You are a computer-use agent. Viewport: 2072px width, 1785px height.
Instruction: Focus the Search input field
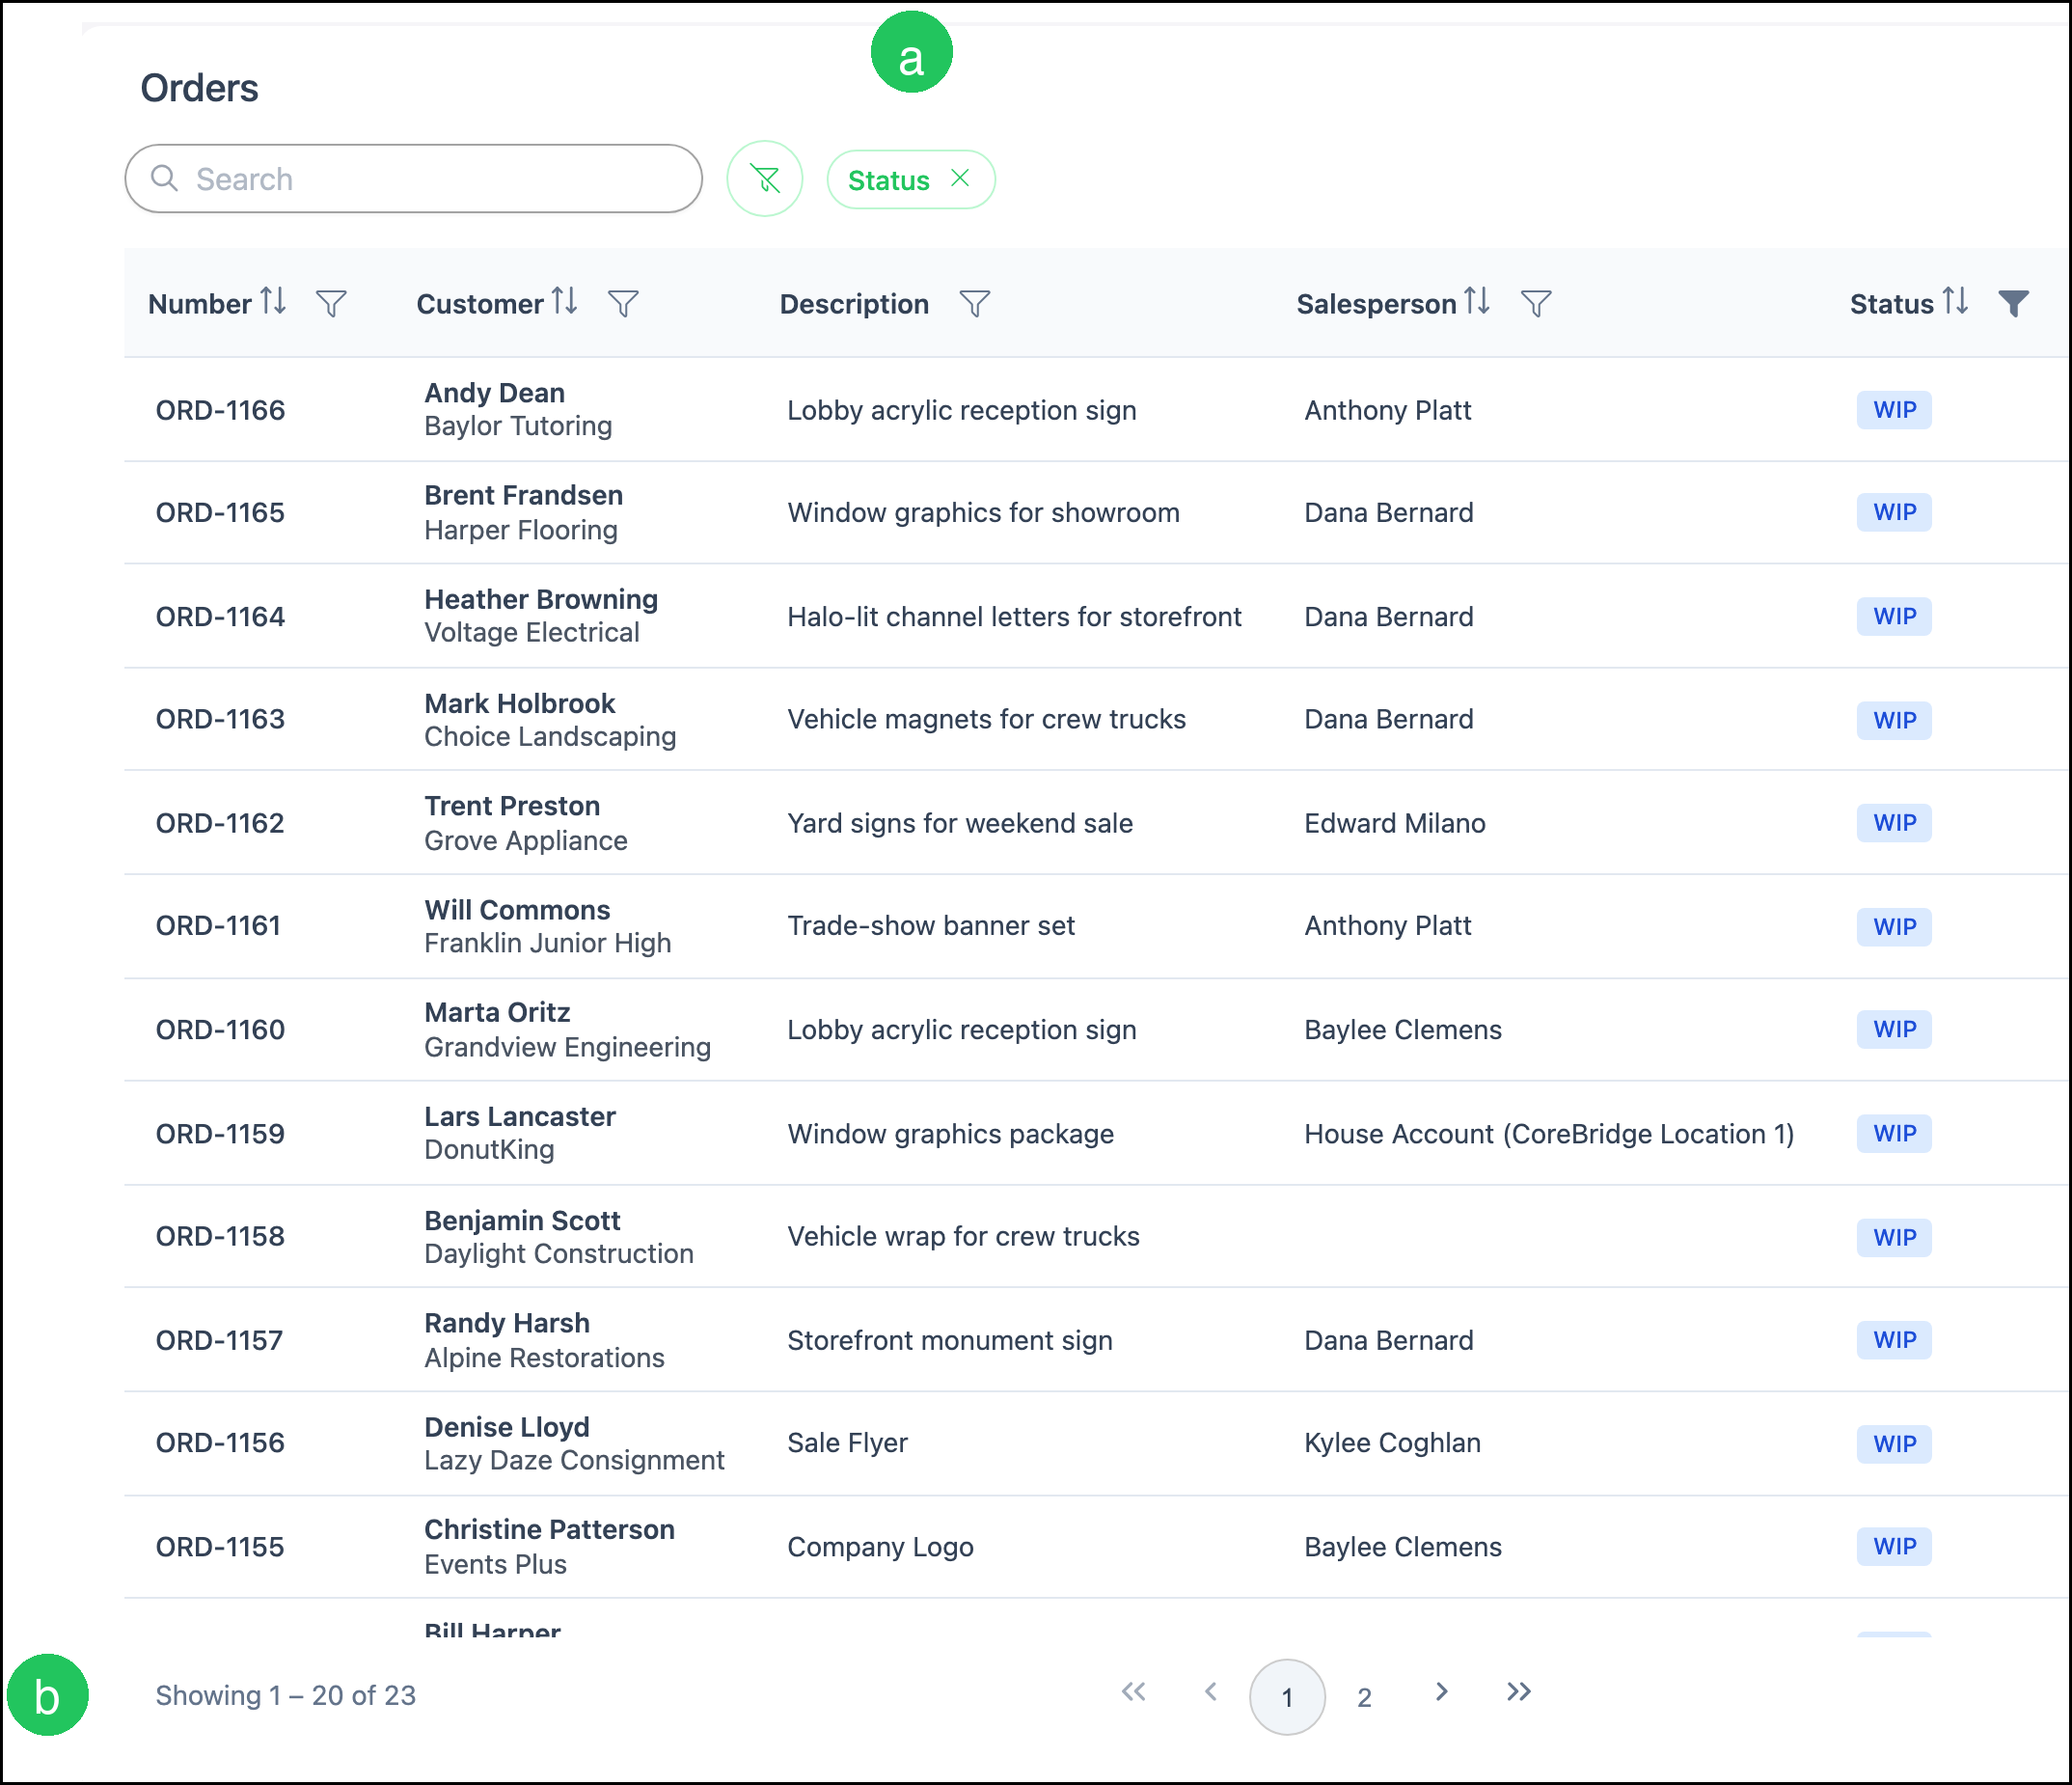(413, 179)
